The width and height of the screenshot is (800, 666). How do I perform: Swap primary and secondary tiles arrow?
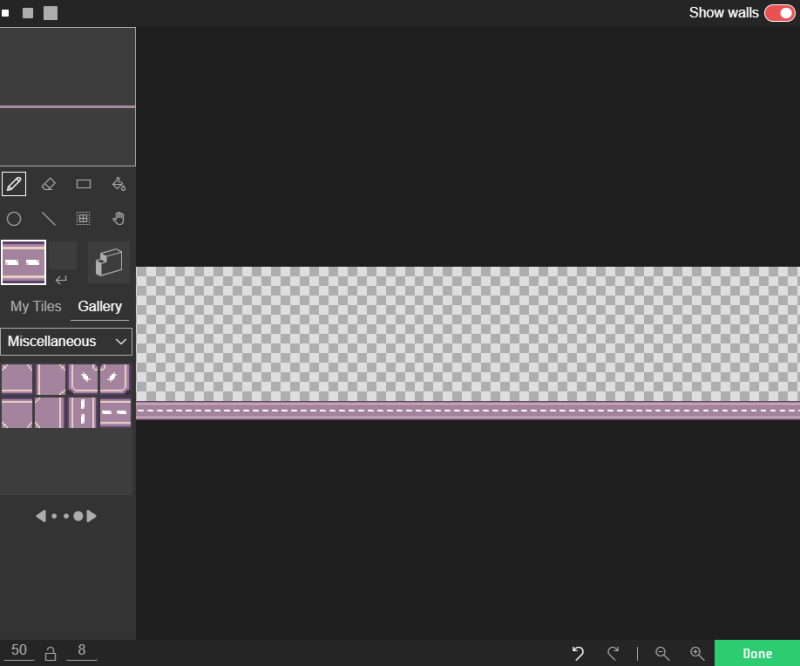[x=61, y=280]
